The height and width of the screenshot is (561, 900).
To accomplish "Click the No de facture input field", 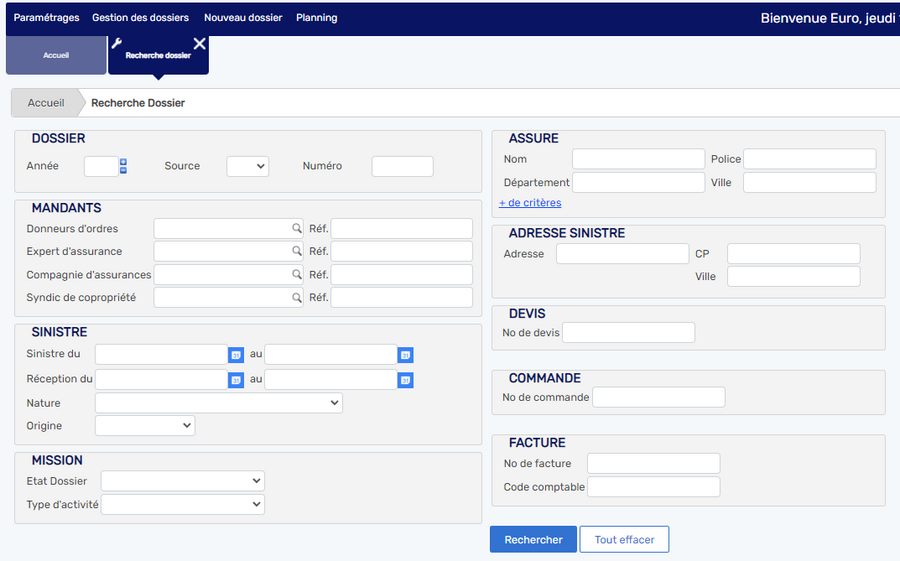I will (653, 463).
